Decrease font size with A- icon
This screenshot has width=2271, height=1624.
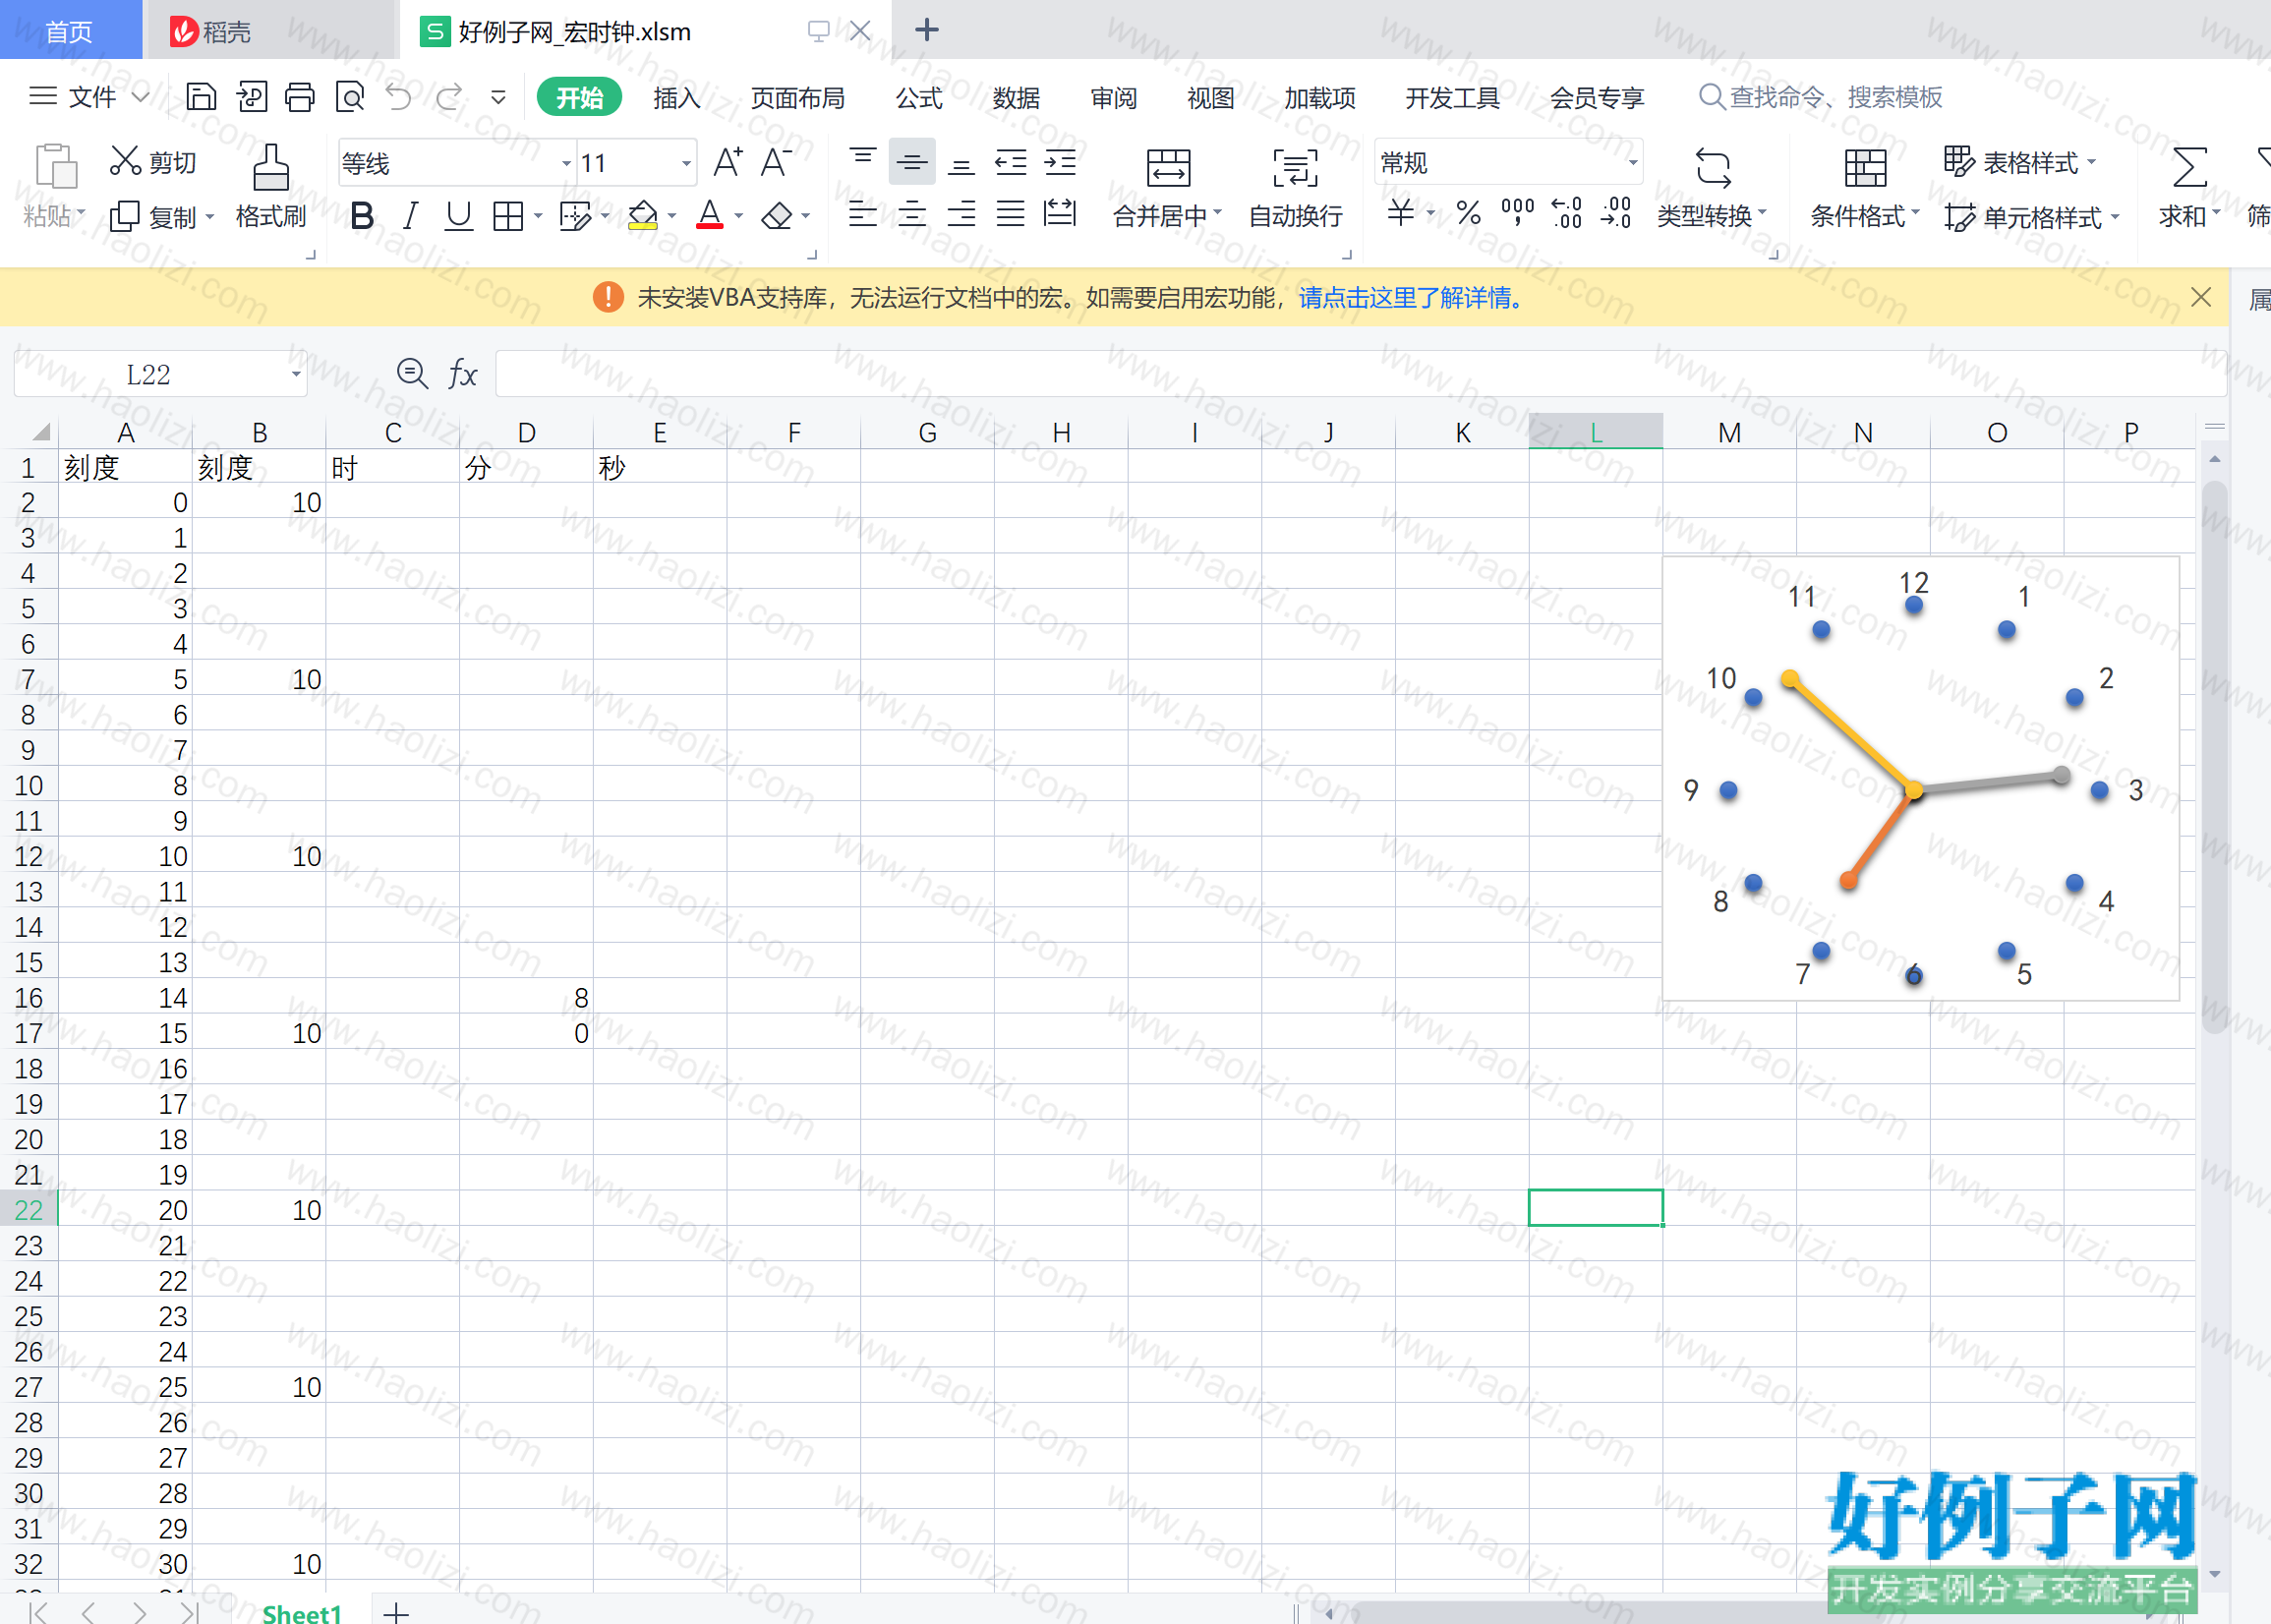(x=776, y=162)
